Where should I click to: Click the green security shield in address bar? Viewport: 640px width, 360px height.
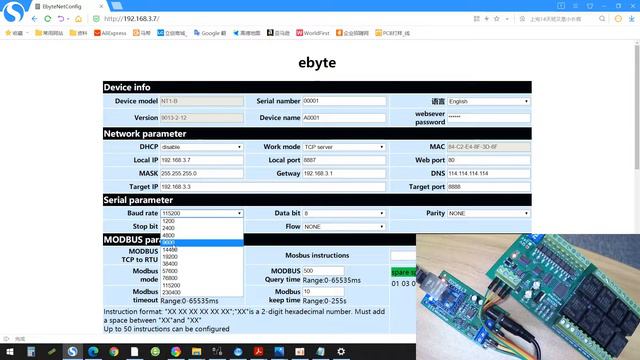coord(96,19)
